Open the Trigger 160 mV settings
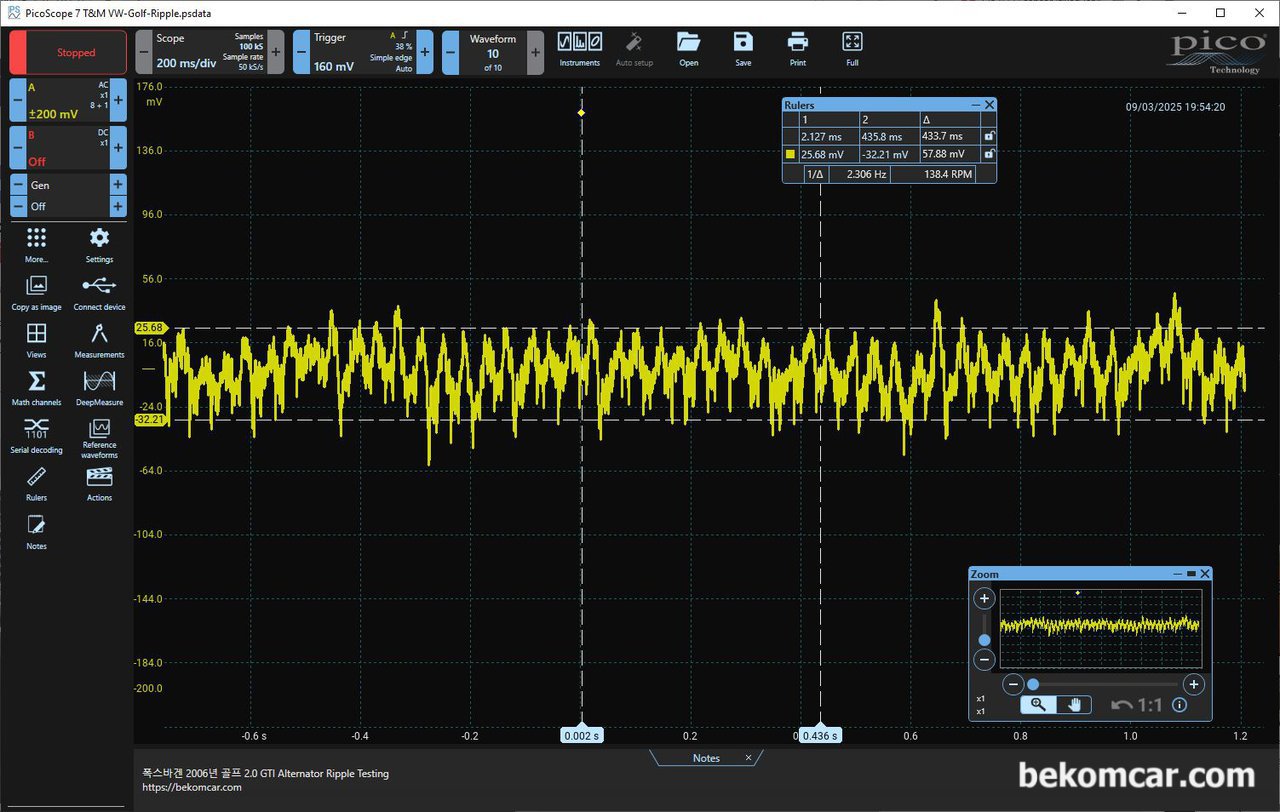Image resolution: width=1280 pixels, height=812 pixels. pos(363,52)
